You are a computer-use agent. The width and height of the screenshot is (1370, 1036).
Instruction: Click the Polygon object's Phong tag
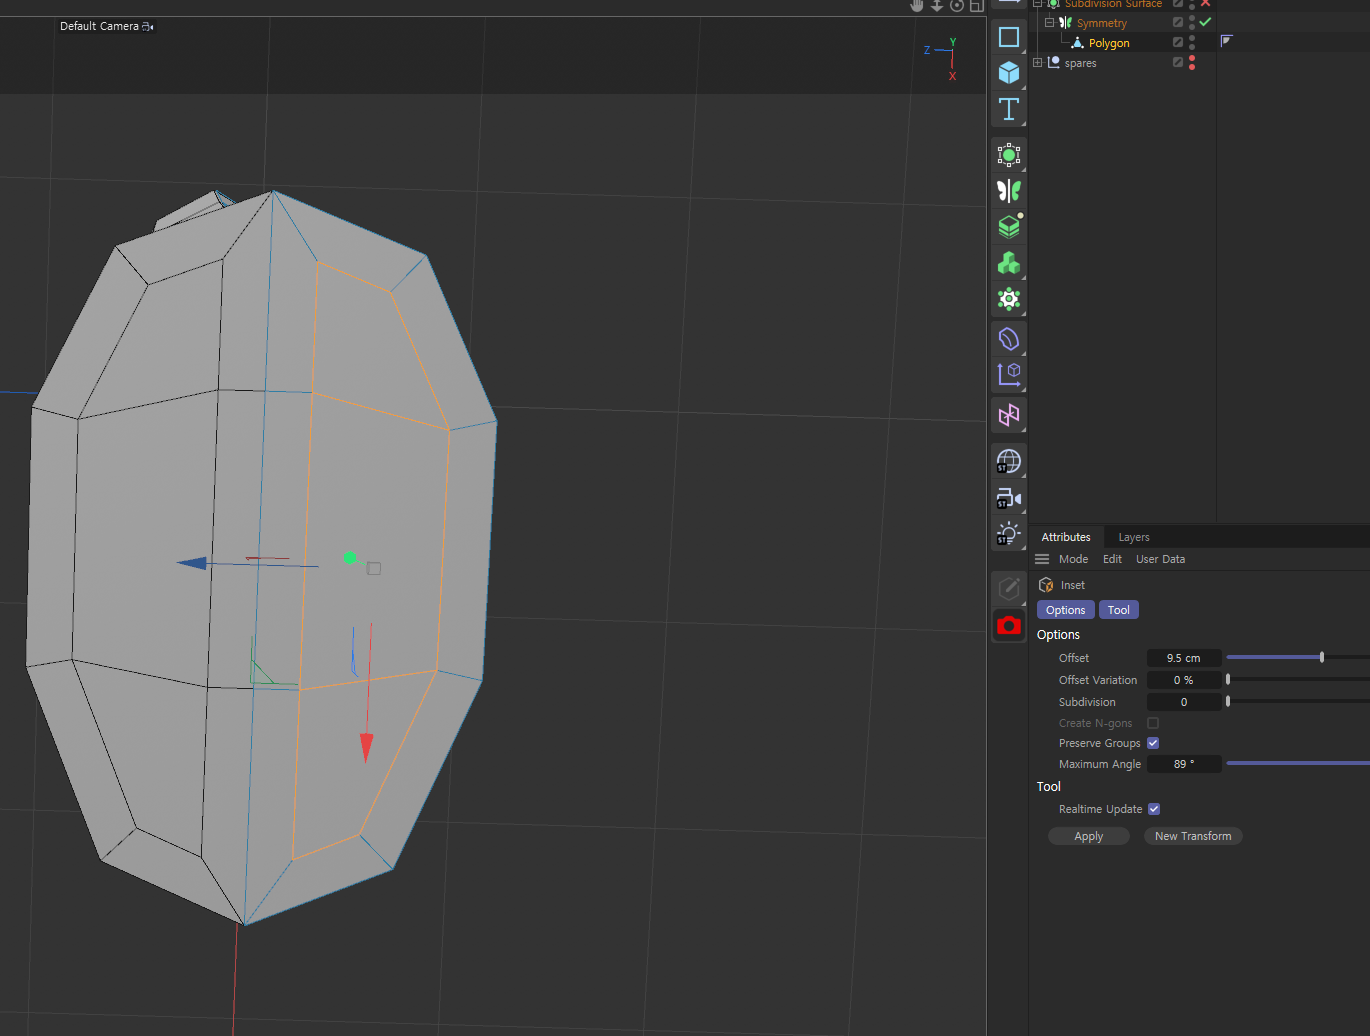(x=1227, y=41)
